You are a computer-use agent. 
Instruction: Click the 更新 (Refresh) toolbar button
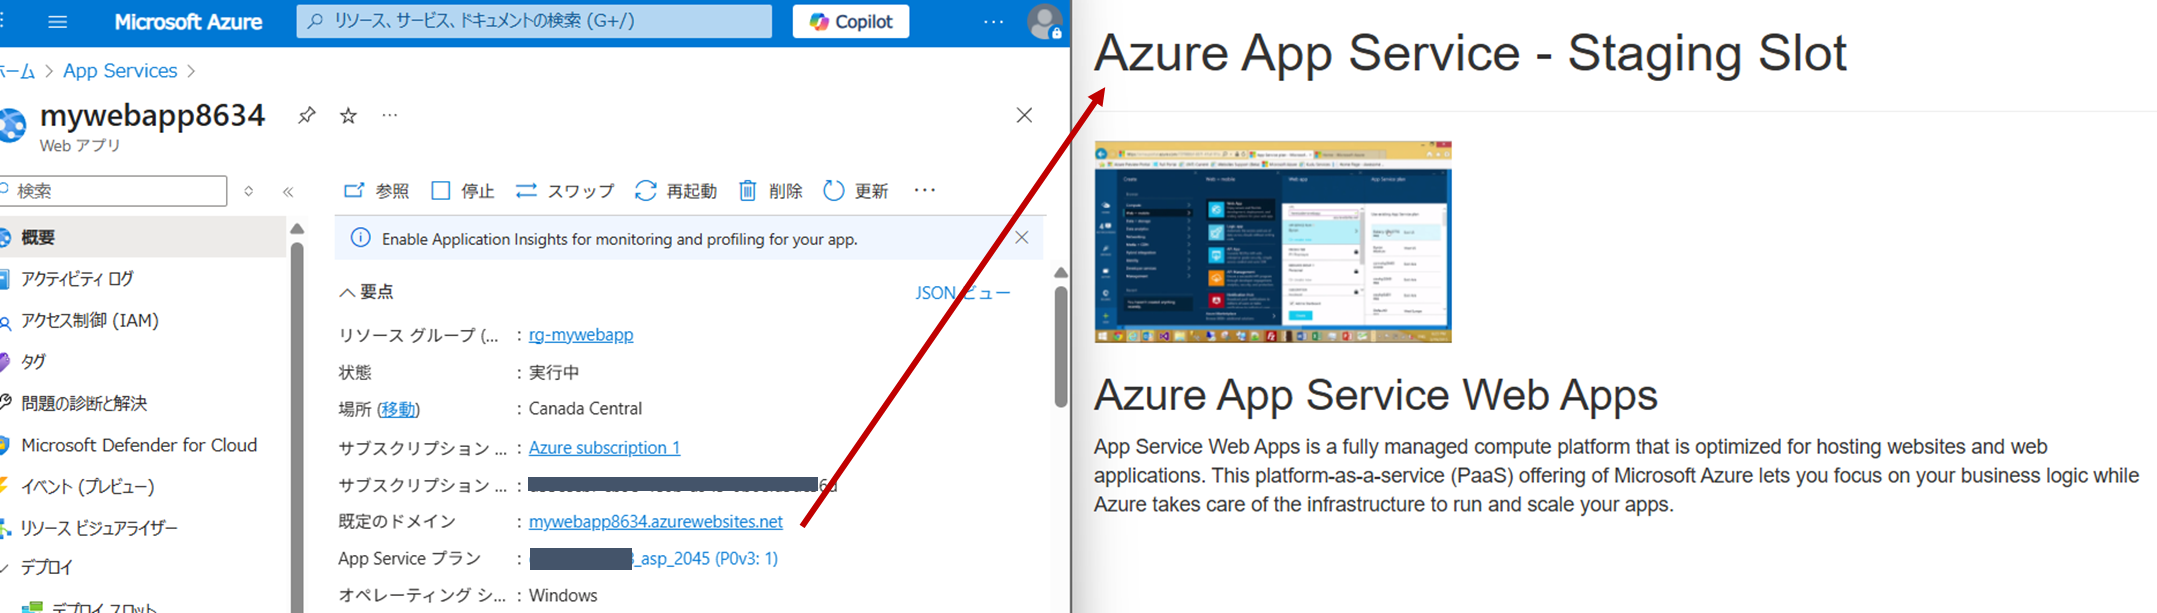pyautogui.click(x=855, y=191)
